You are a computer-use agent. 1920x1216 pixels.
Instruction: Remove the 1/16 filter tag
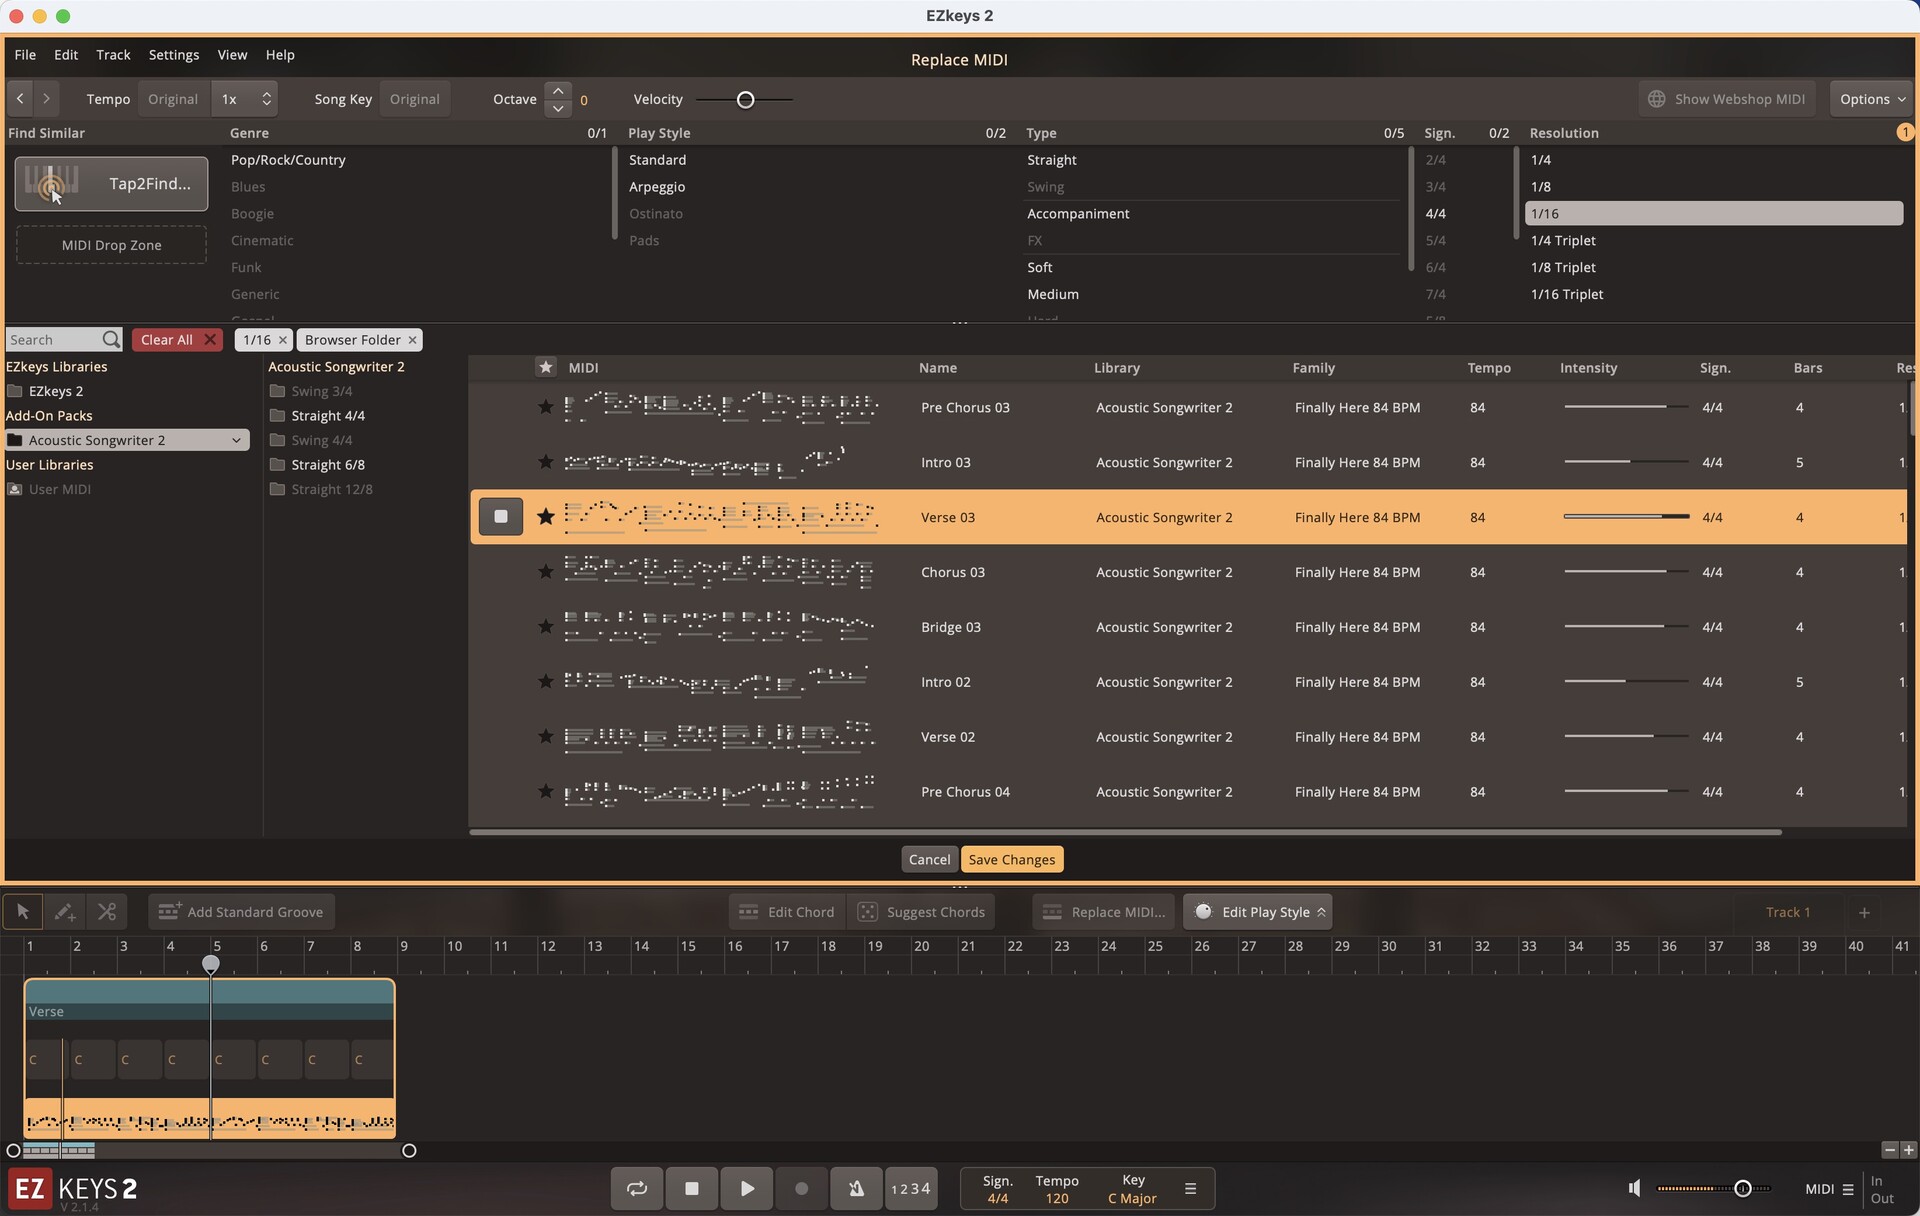click(283, 340)
